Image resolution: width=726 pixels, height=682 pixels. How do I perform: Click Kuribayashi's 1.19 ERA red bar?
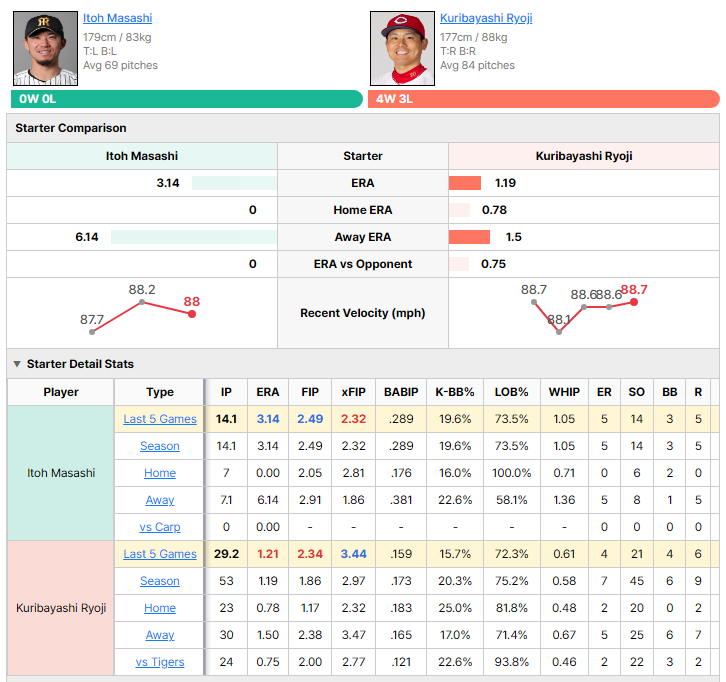tap(465, 183)
